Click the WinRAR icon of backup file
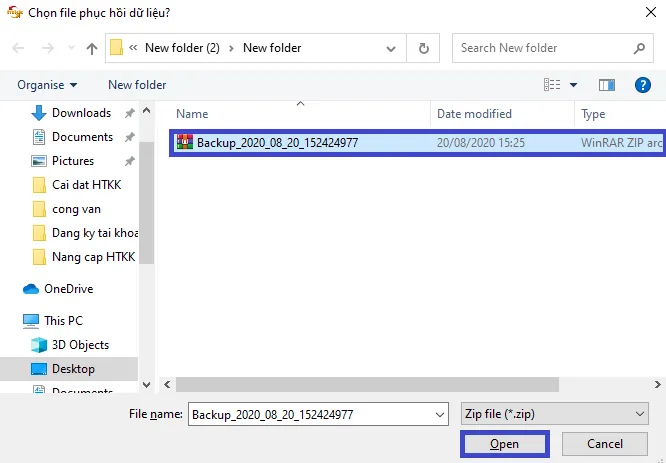The height and width of the screenshot is (463, 666). pyautogui.click(x=185, y=142)
